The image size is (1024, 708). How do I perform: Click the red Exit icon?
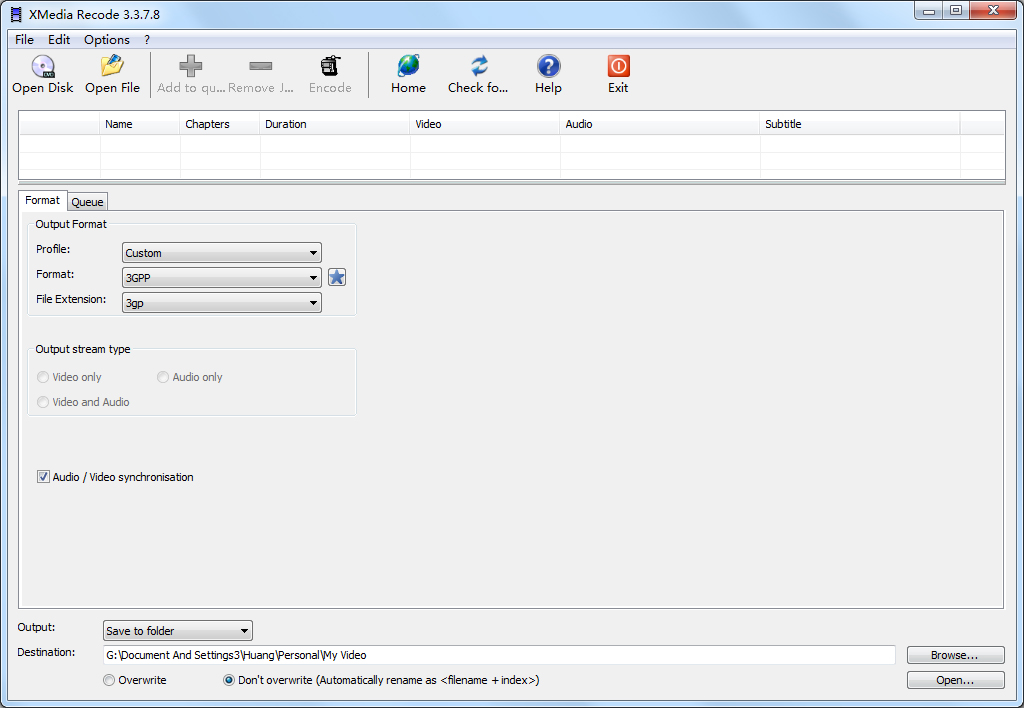(x=618, y=66)
